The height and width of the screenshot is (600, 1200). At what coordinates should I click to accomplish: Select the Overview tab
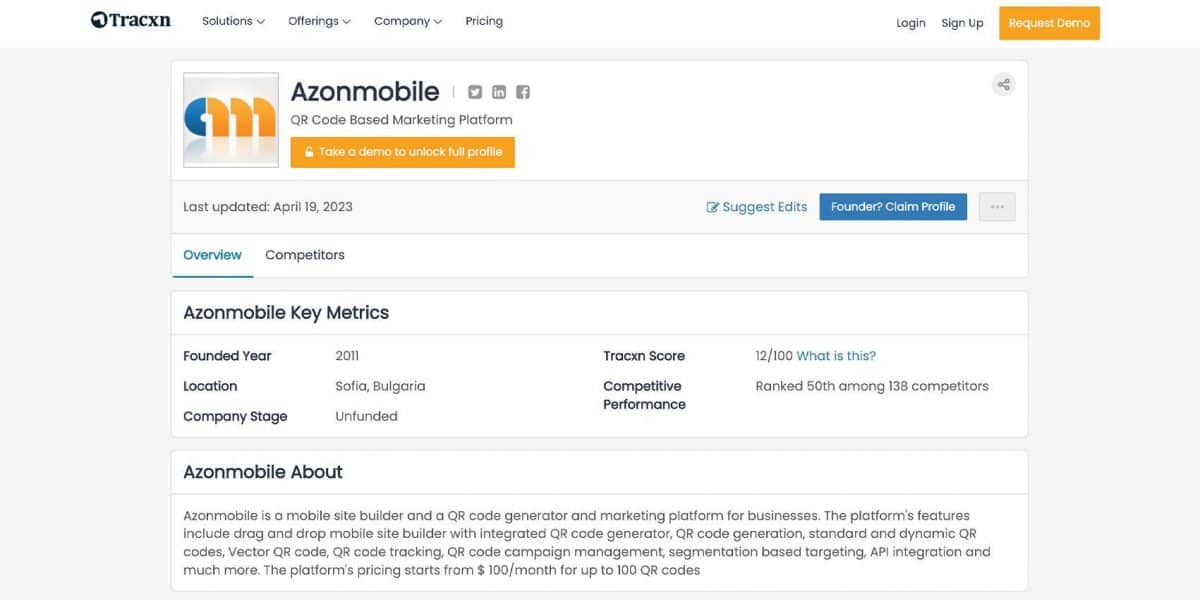pyautogui.click(x=212, y=255)
